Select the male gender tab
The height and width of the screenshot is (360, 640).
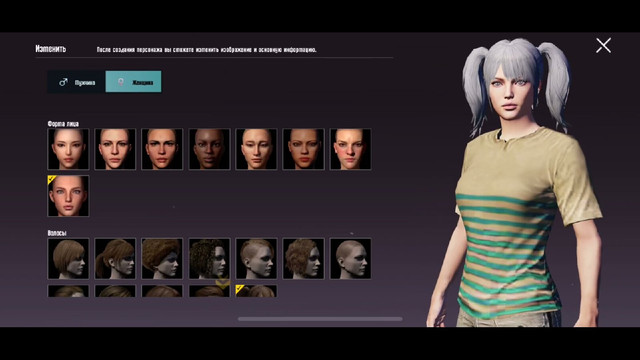[x=76, y=82]
